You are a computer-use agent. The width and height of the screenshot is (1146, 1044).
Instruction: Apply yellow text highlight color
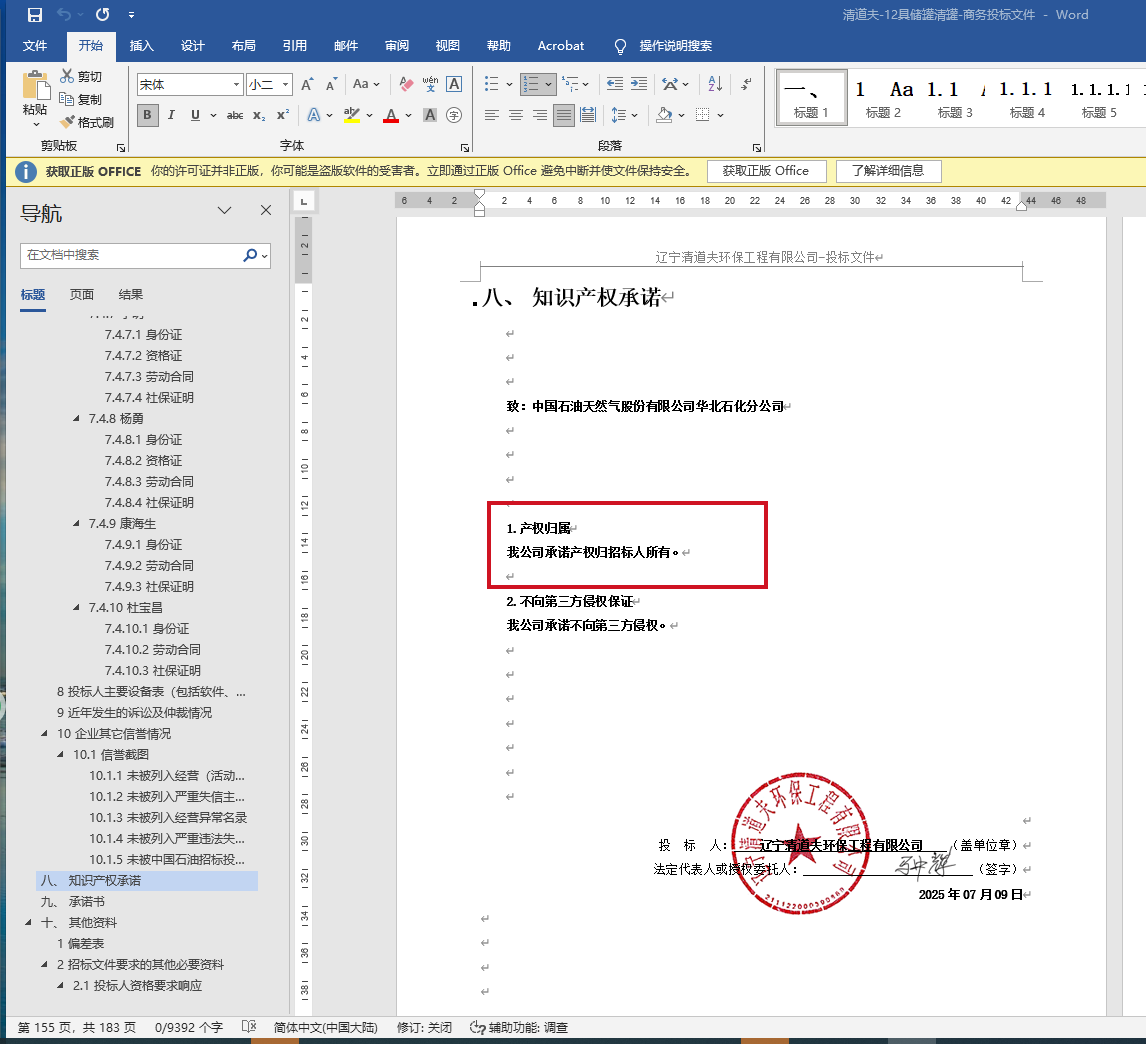352,115
